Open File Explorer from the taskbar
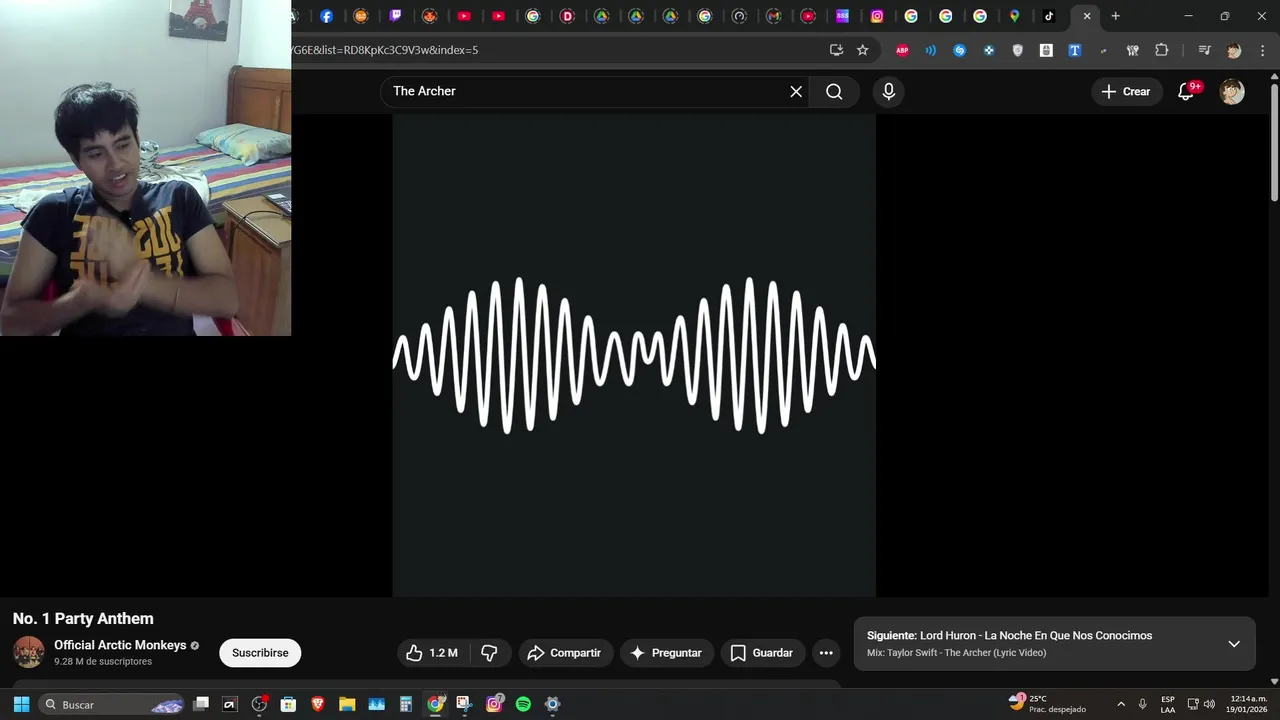Screen dimensions: 1280x720 (347, 704)
